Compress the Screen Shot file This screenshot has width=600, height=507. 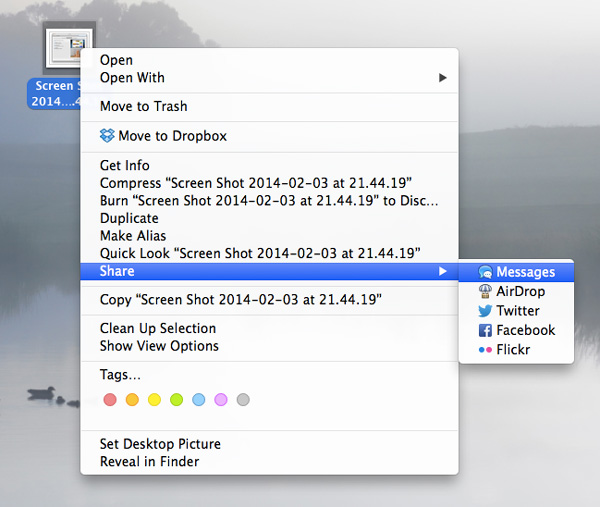(x=269, y=183)
